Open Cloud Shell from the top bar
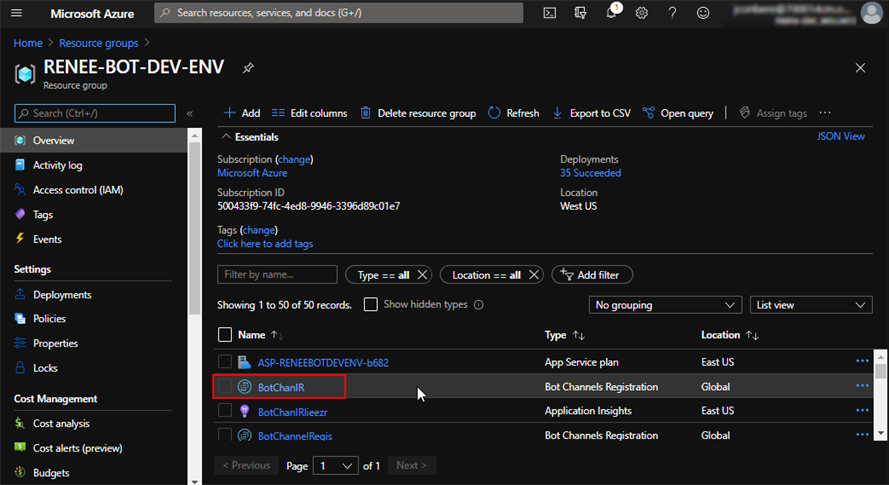Image resolution: width=889 pixels, height=485 pixels. [x=550, y=13]
